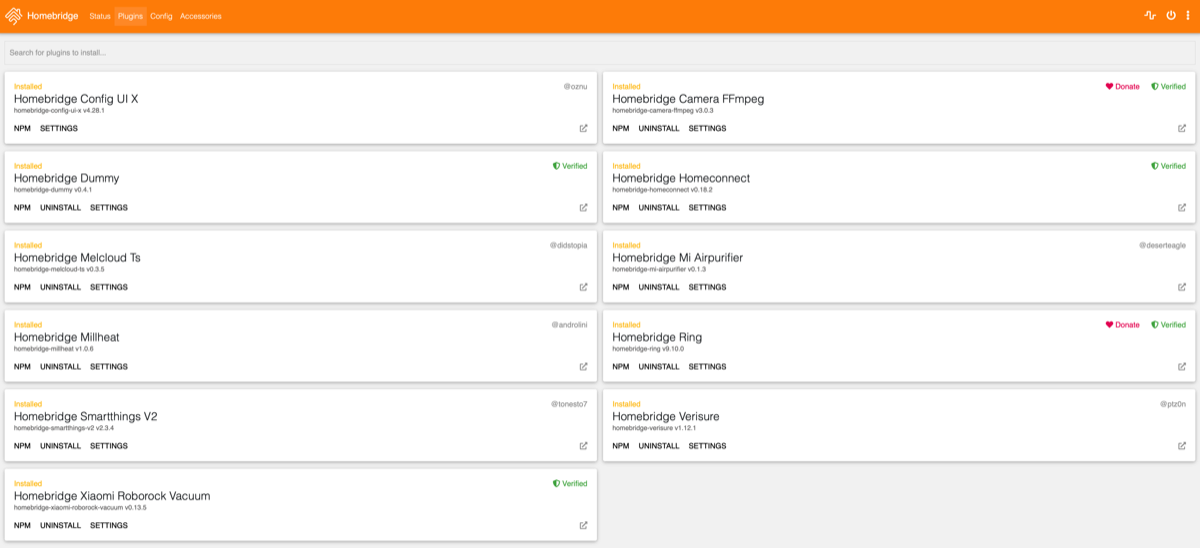Open external link icon for Homebridge Verisure
Screen dimensions: 1200x548
1182,446
